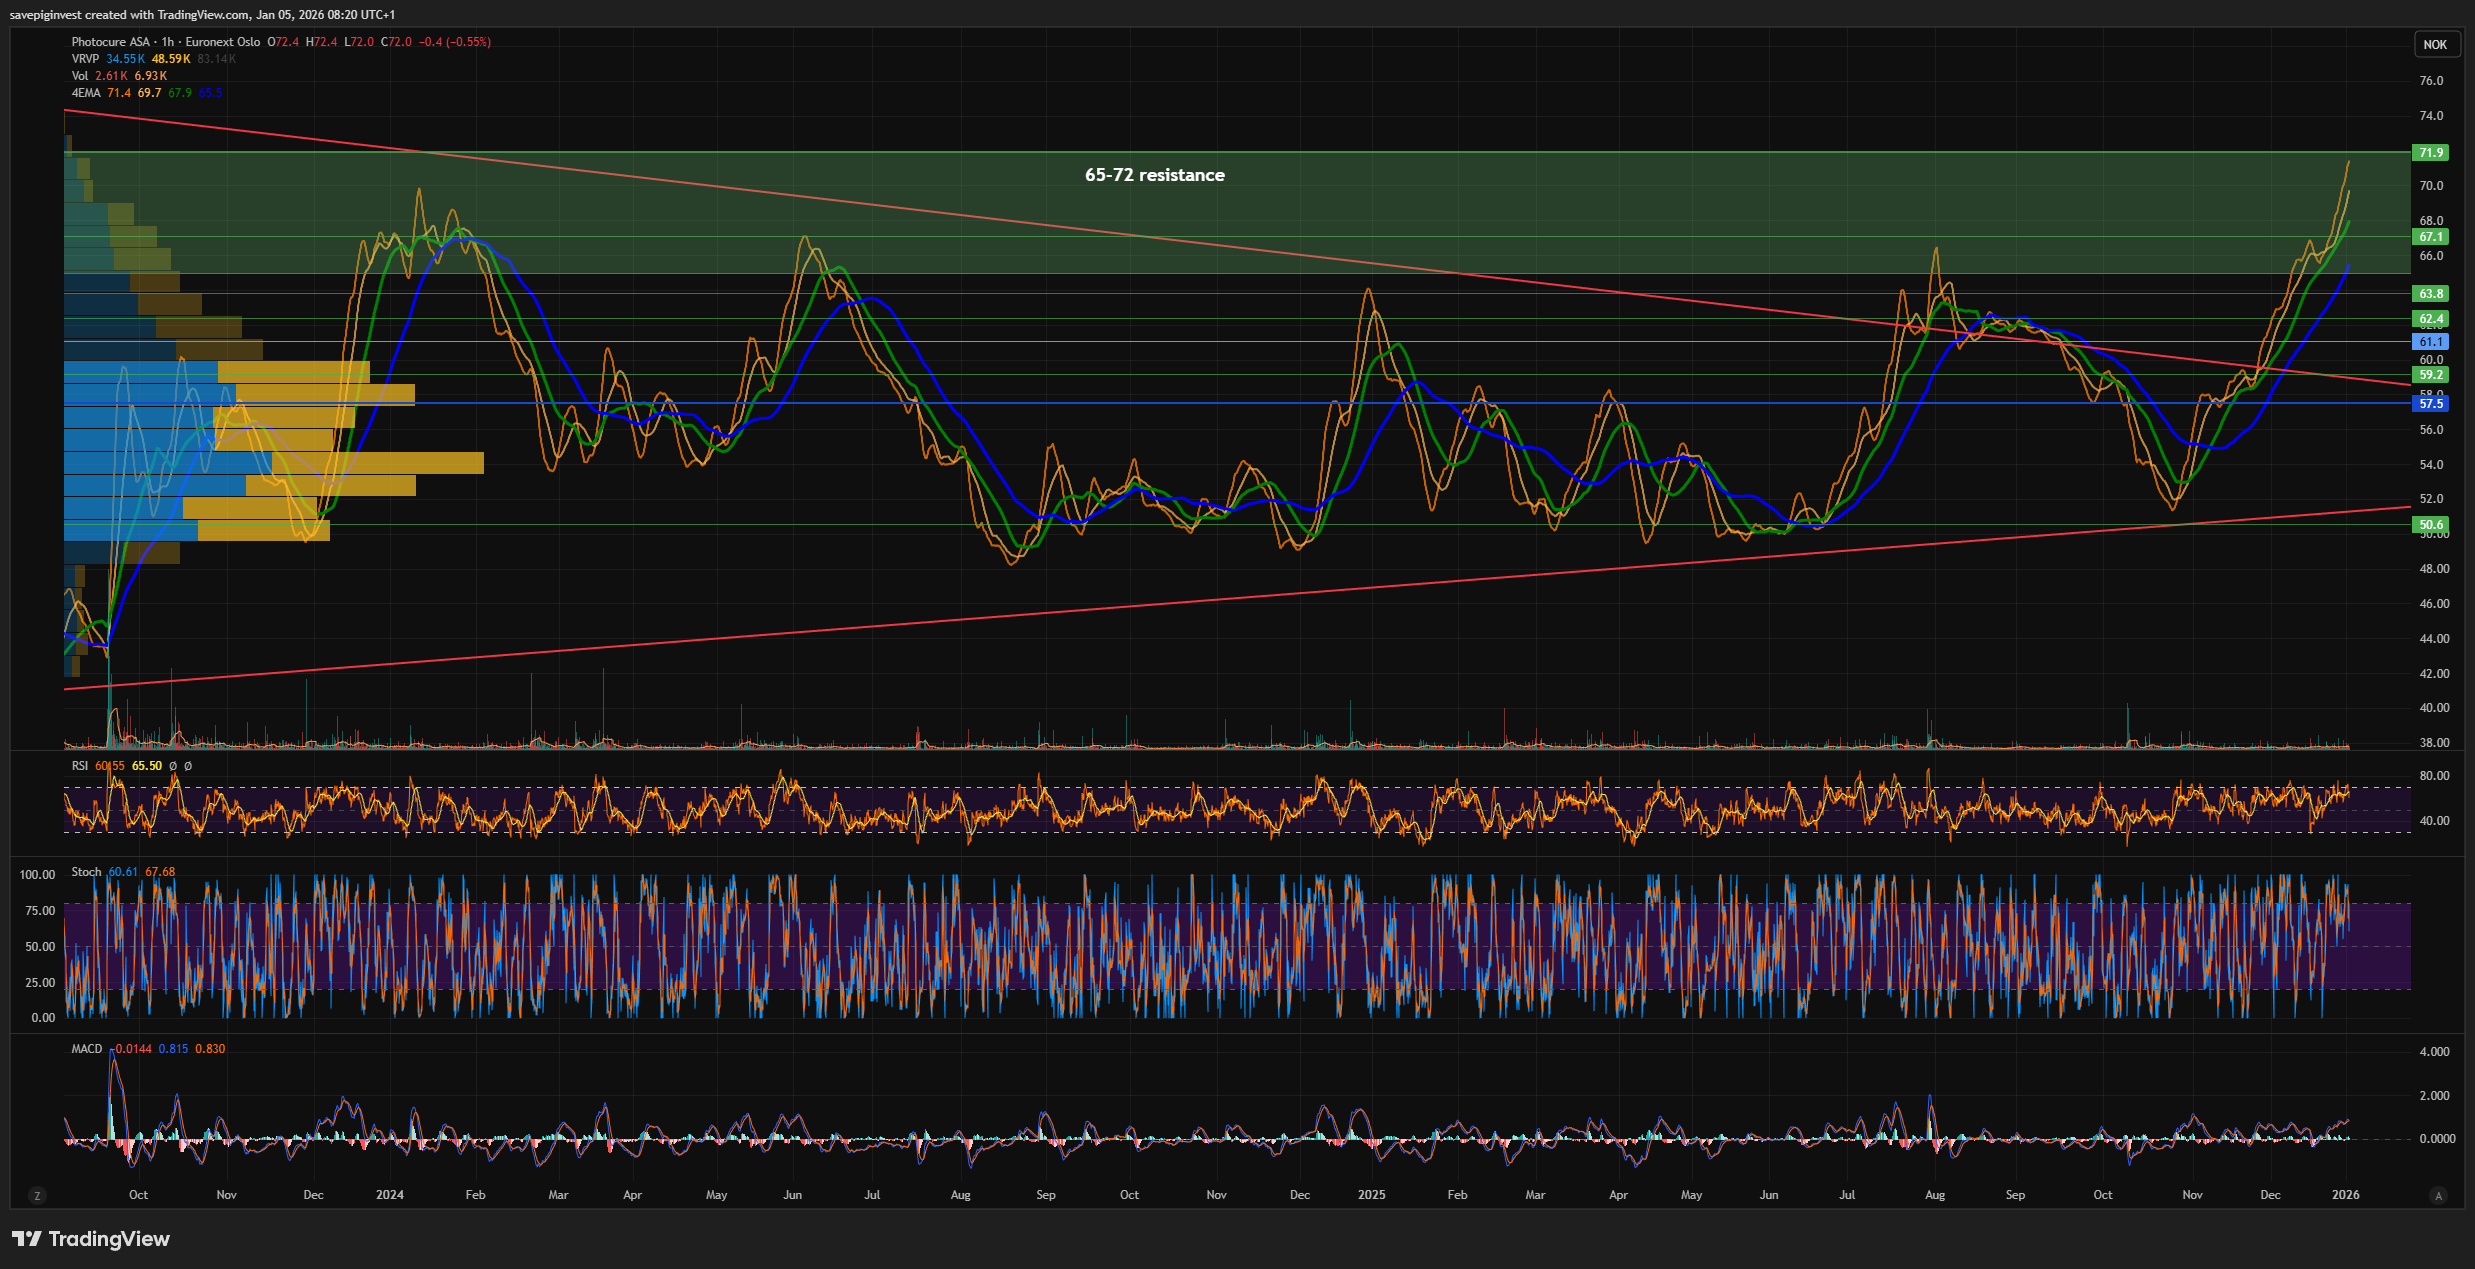This screenshot has height=1269, width=2475.
Task: Click the 65-72 resistance text label
Action: [x=1154, y=175]
